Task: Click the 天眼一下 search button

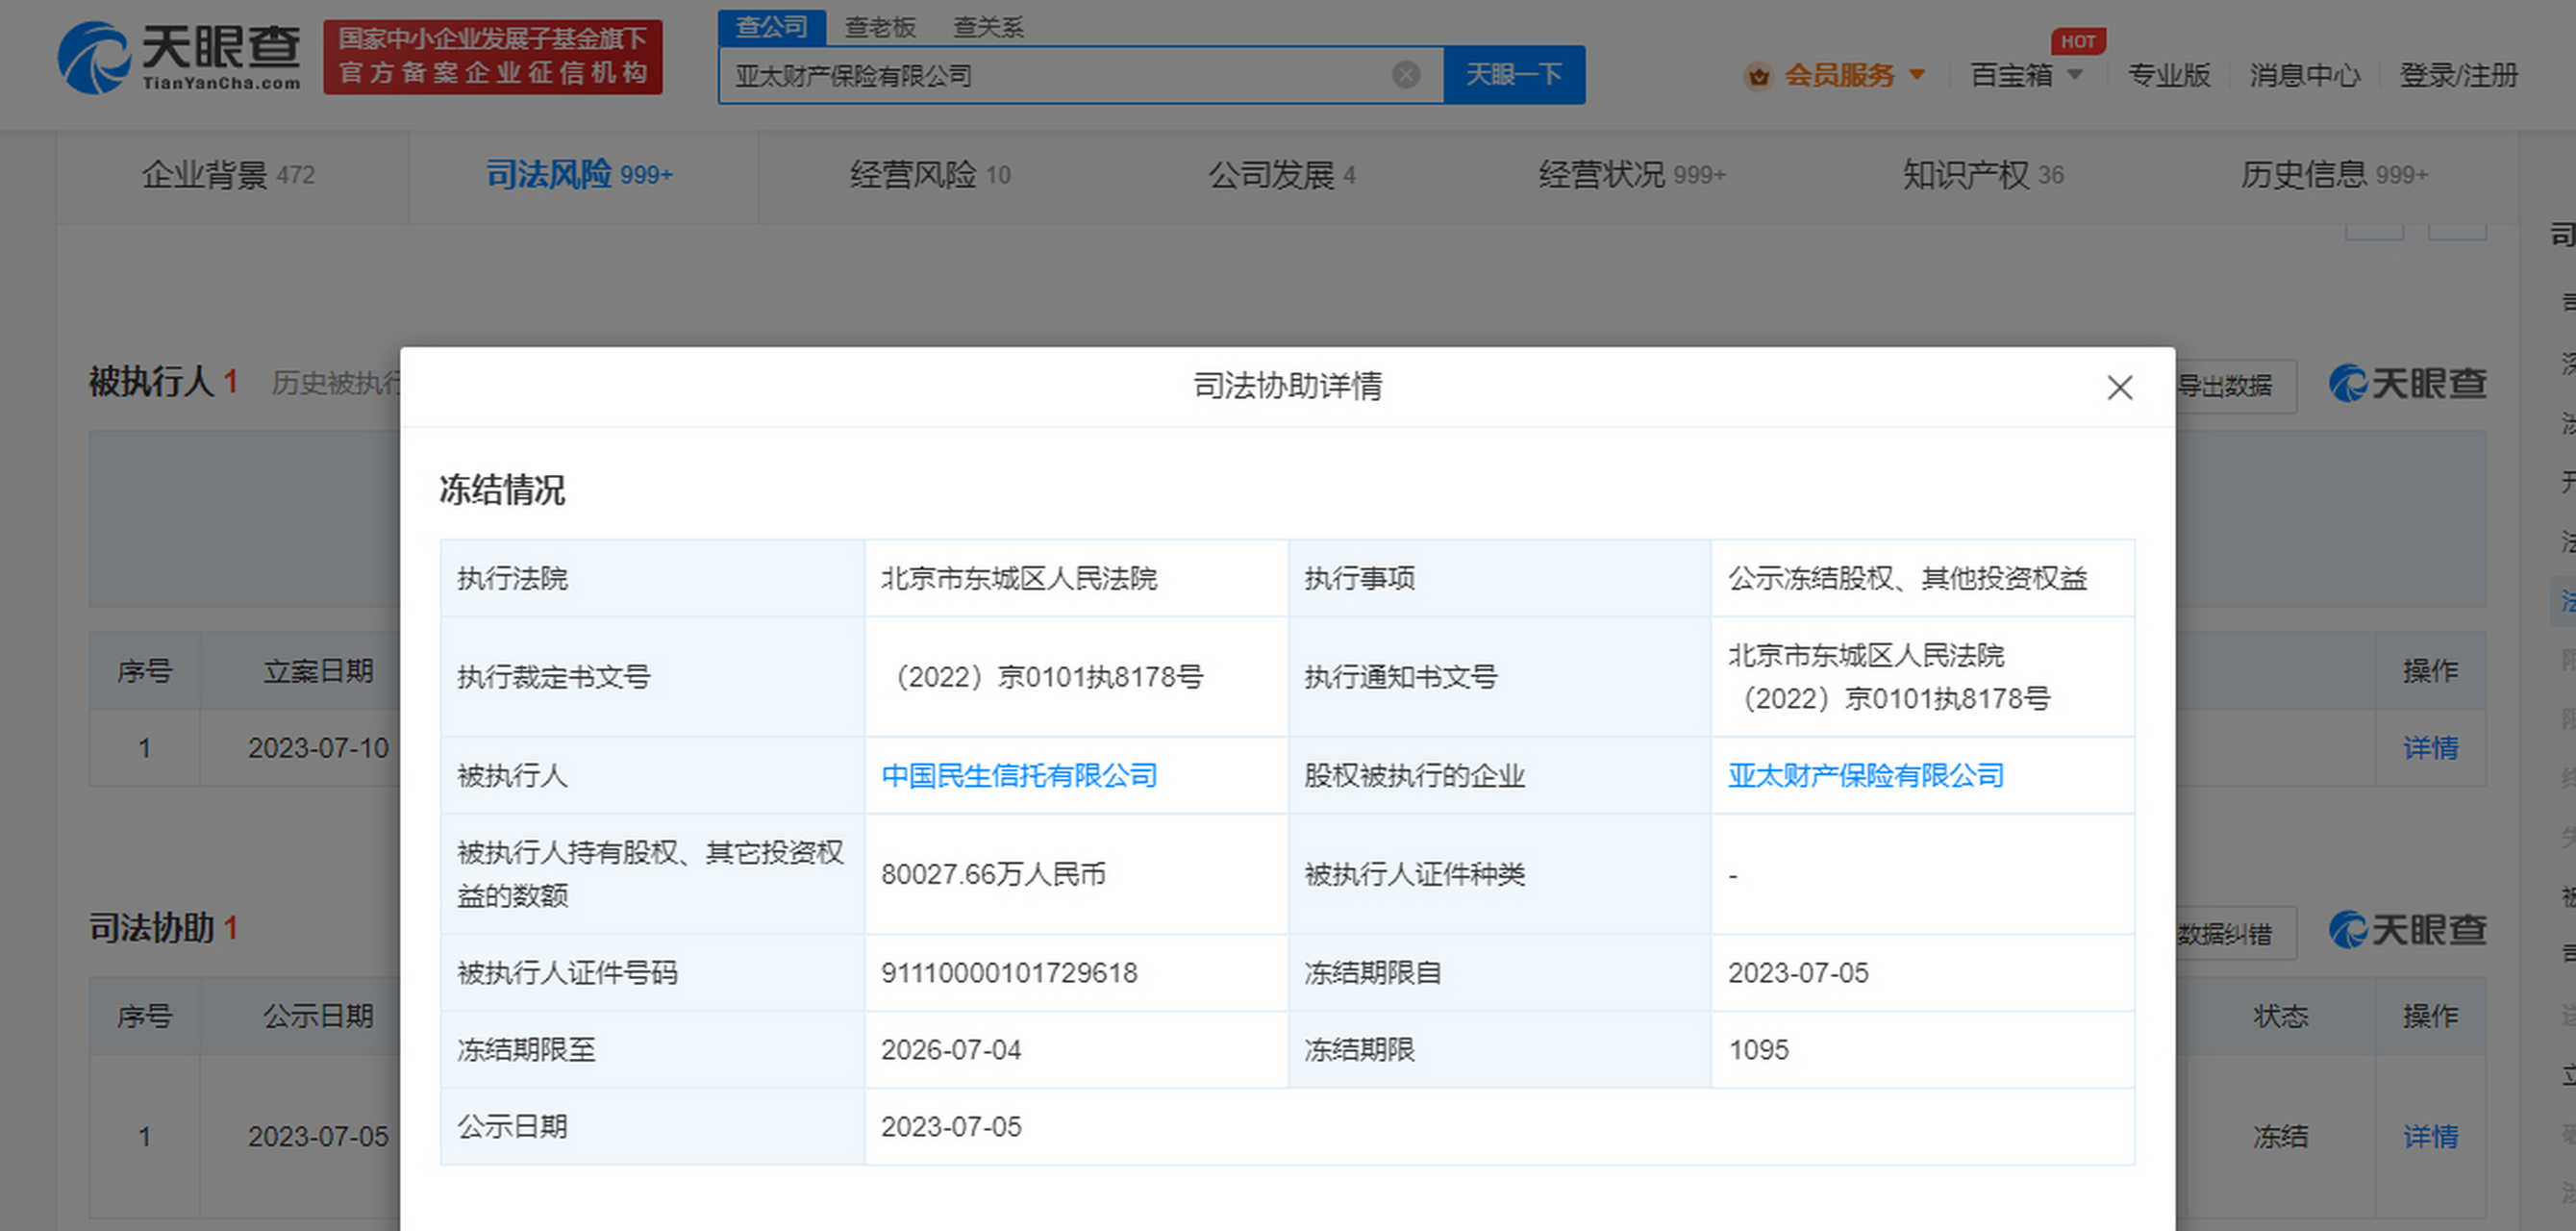Action: point(1514,74)
